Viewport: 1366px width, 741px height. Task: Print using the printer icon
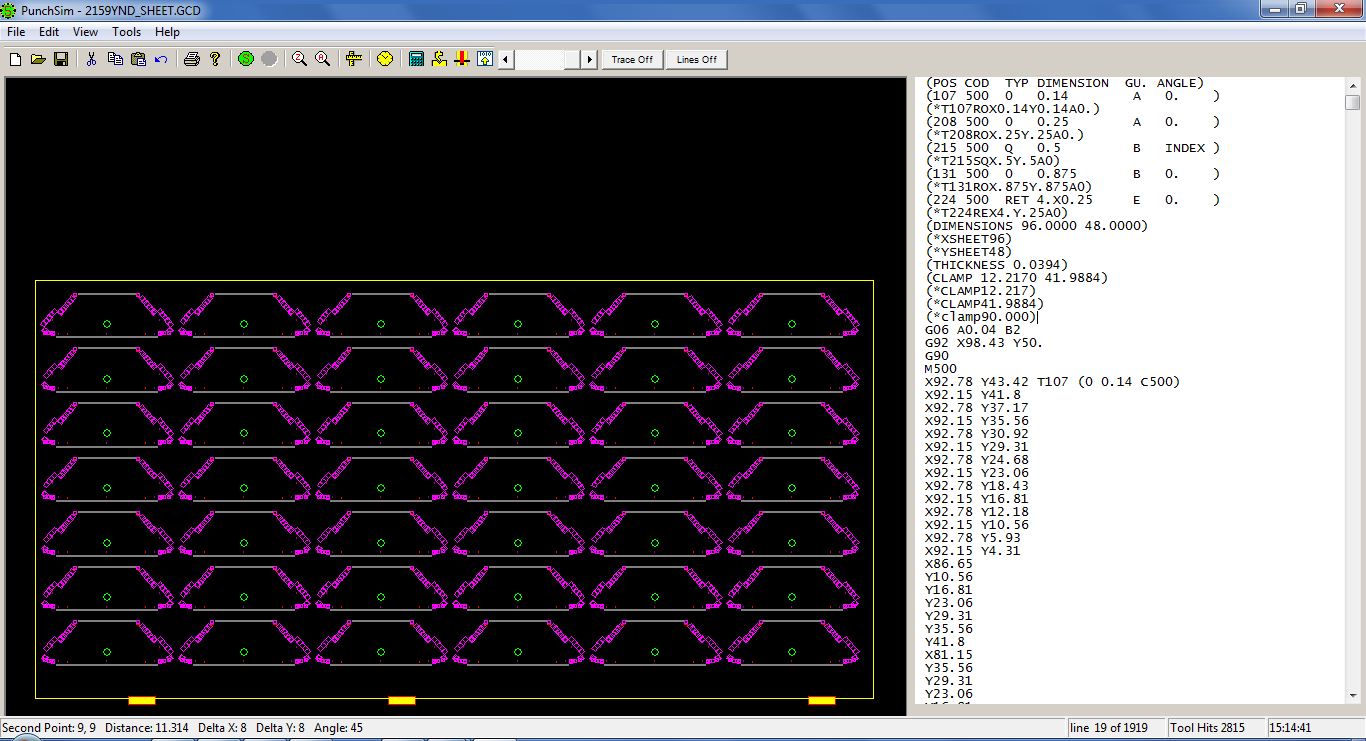(x=191, y=60)
